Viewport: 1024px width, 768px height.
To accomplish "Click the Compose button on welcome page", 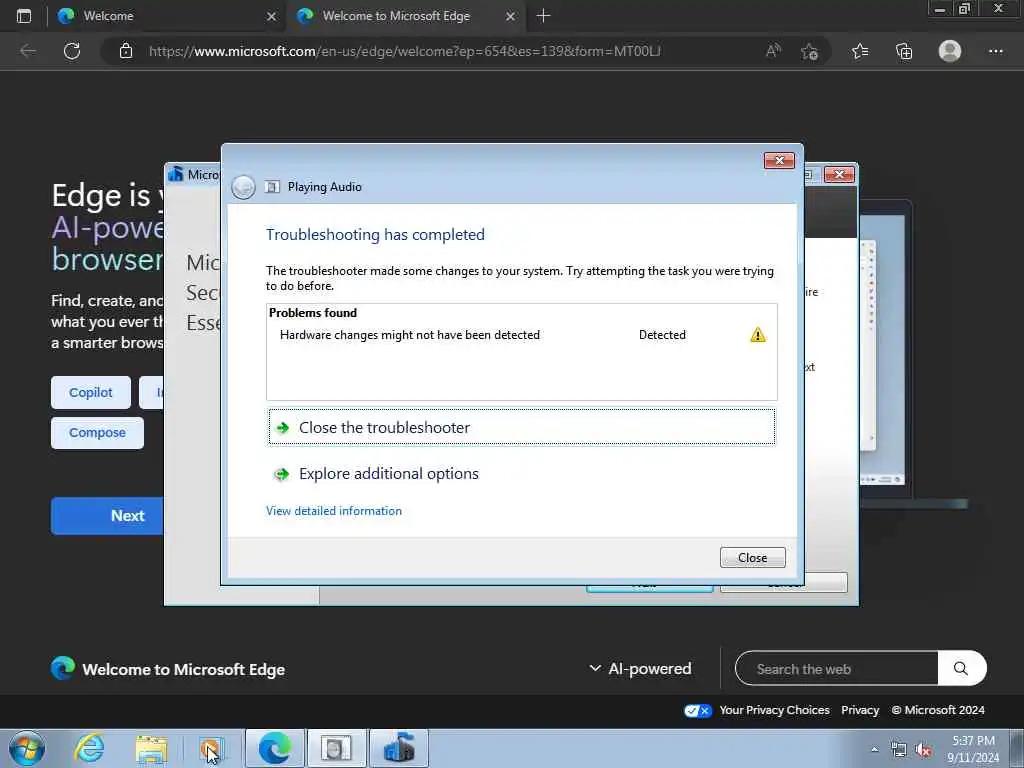I will tap(97, 433).
